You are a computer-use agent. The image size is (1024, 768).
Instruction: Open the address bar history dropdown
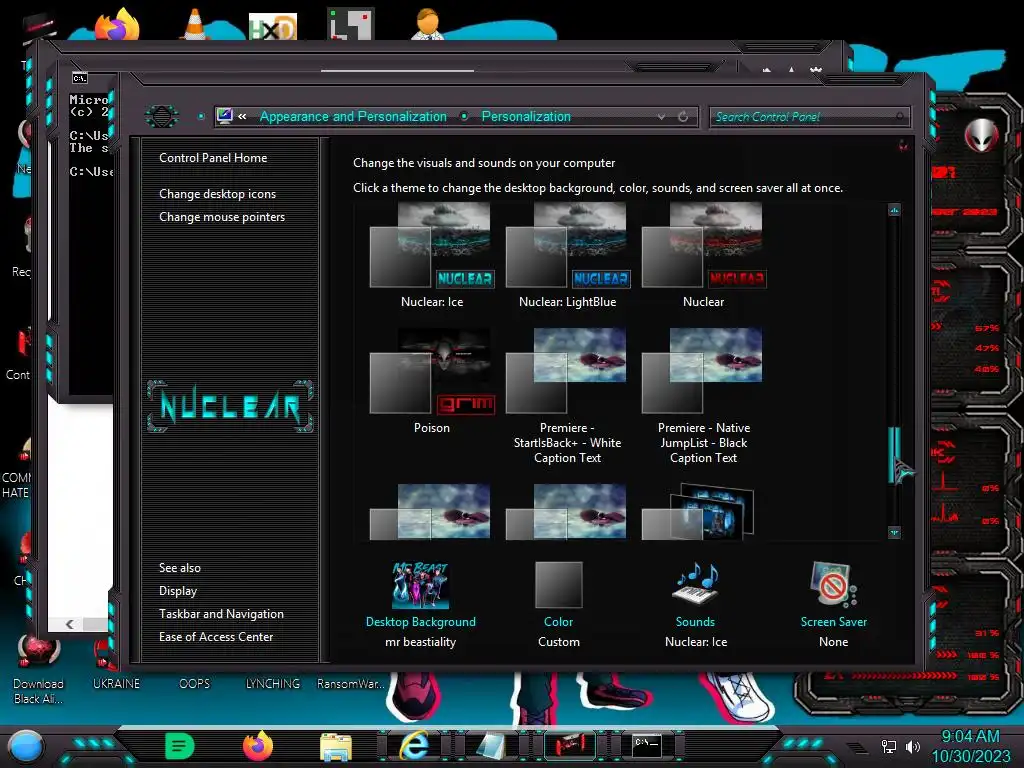(661, 117)
